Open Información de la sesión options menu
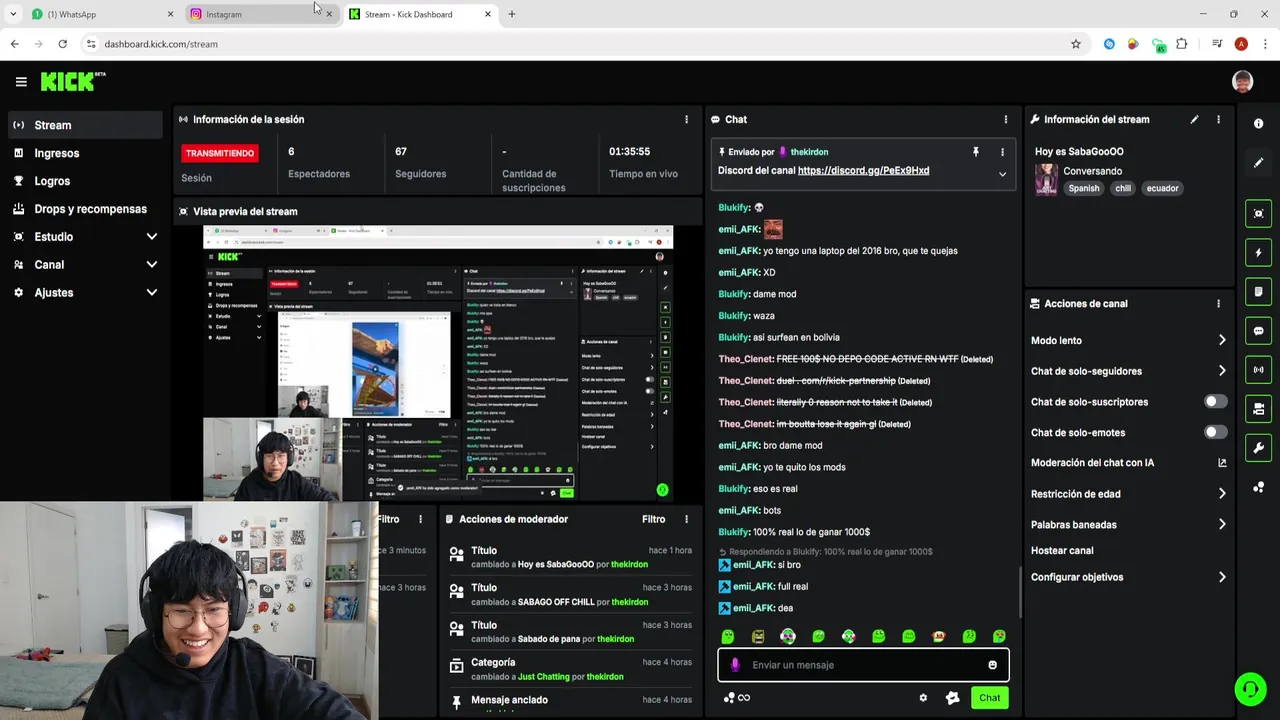This screenshot has height=720, width=1280. pyautogui.click(x=686, y=119)
